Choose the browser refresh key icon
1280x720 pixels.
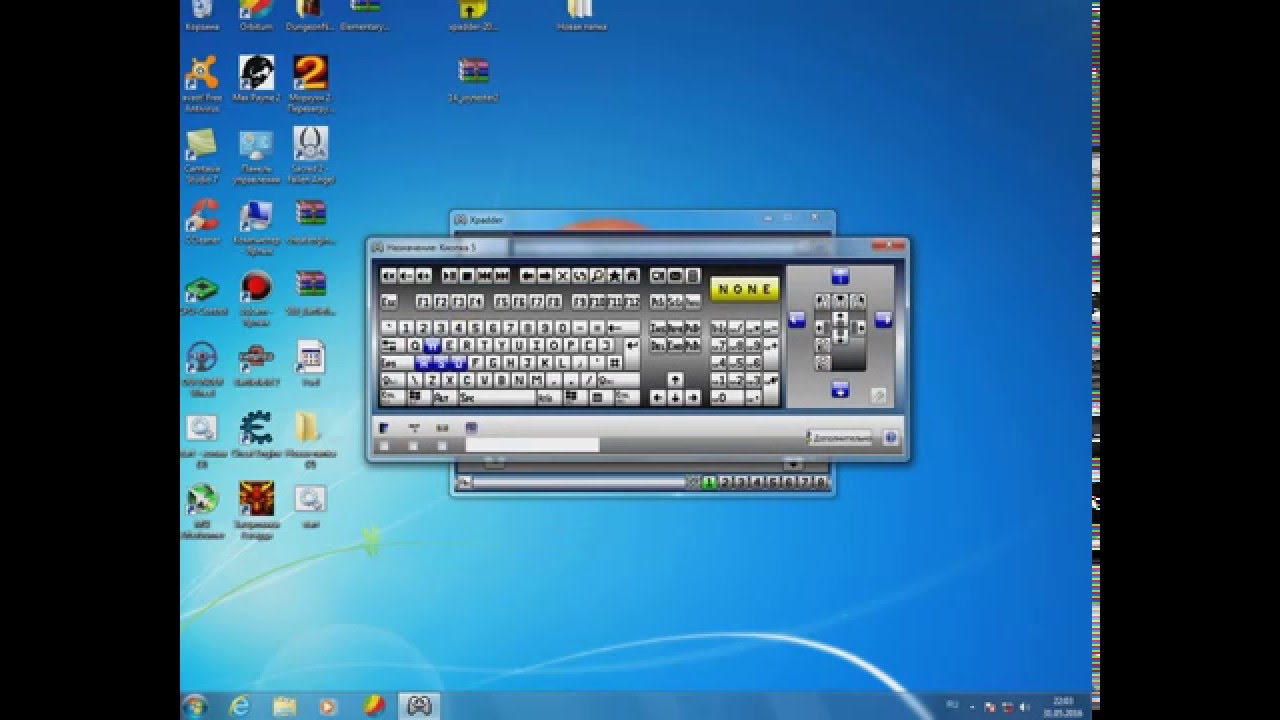click(580, 275)
